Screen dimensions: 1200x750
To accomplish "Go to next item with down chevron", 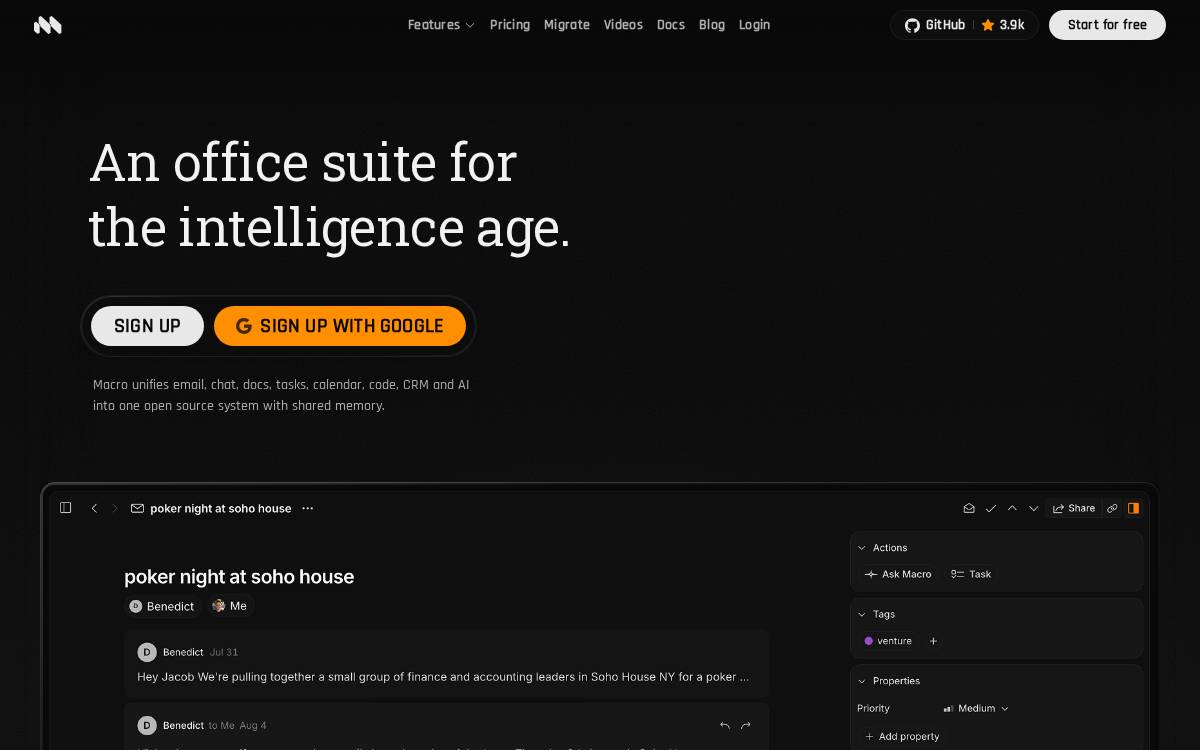I will coord(1034,508).
